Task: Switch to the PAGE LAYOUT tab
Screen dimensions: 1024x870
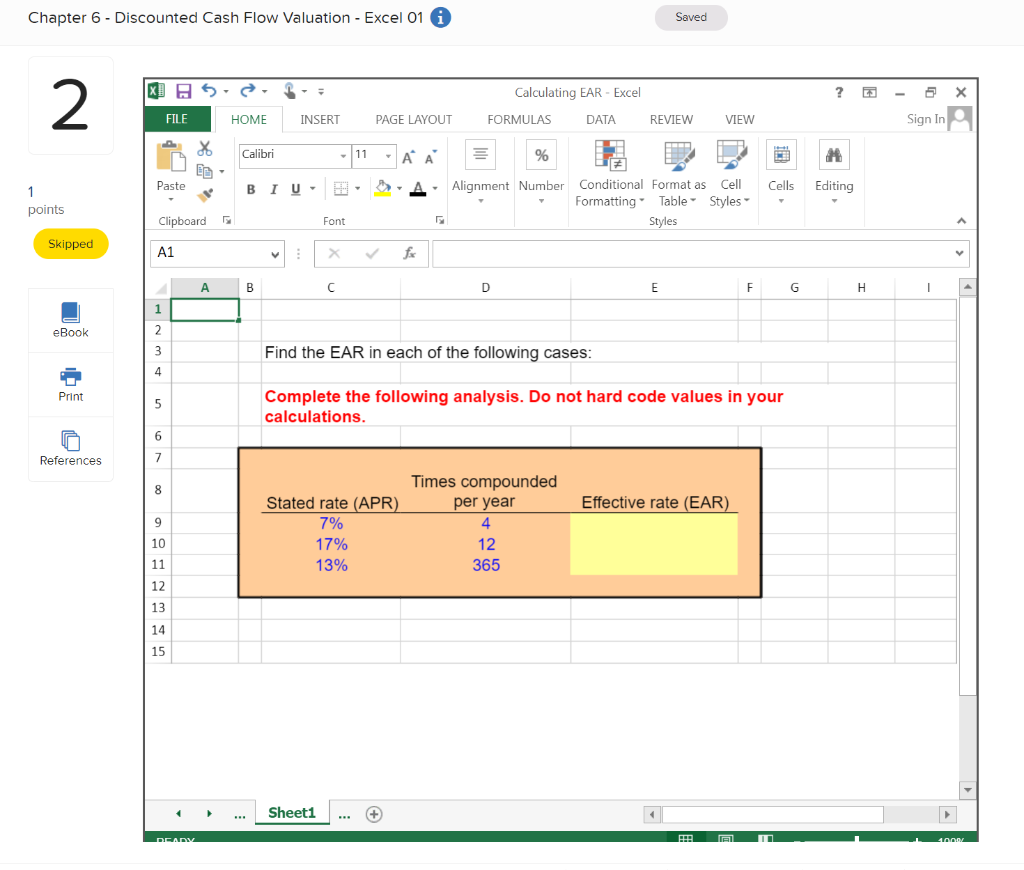Action: coord(413,120)
